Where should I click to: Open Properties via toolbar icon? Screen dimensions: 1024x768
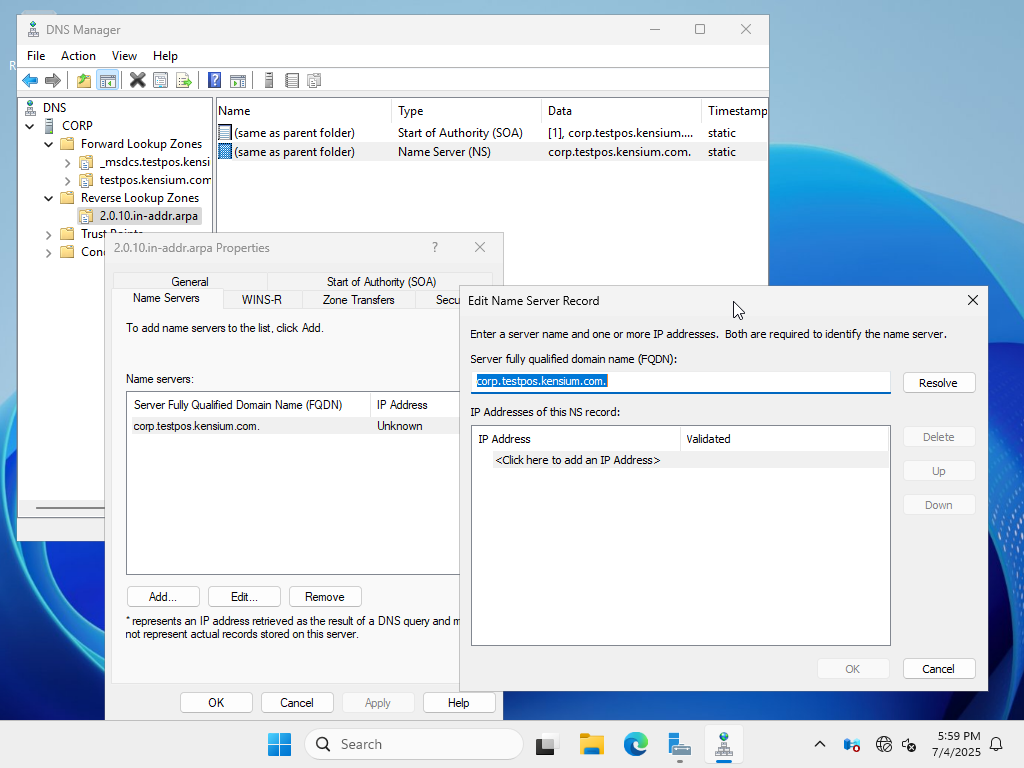coord(161,80)
